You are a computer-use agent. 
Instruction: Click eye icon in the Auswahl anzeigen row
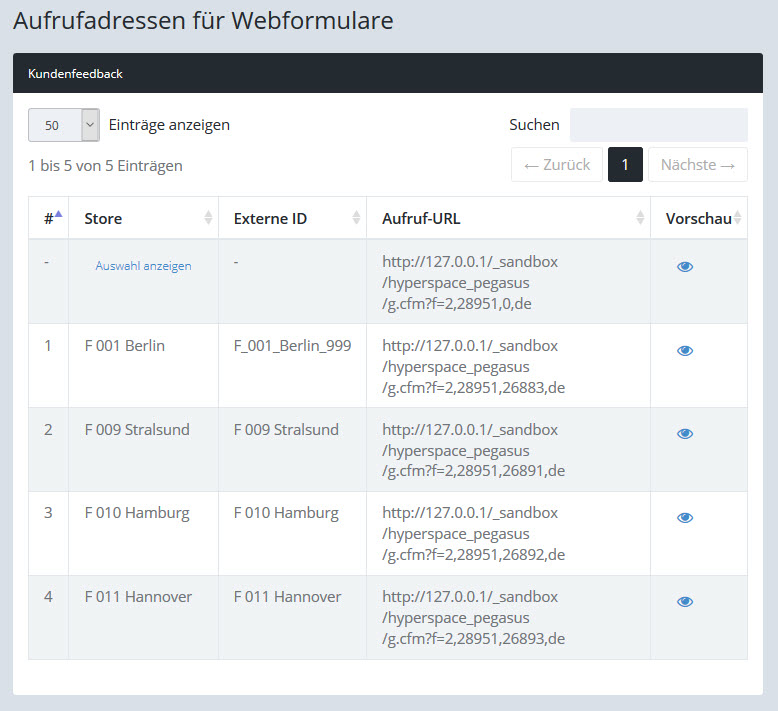[x=685, y=267]
